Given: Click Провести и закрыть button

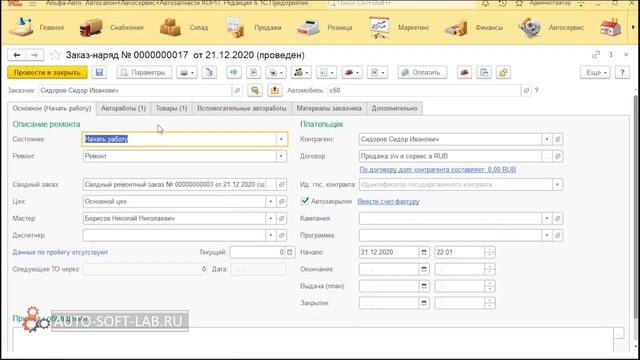Looking at the screenshot, I should pos(47,72).
